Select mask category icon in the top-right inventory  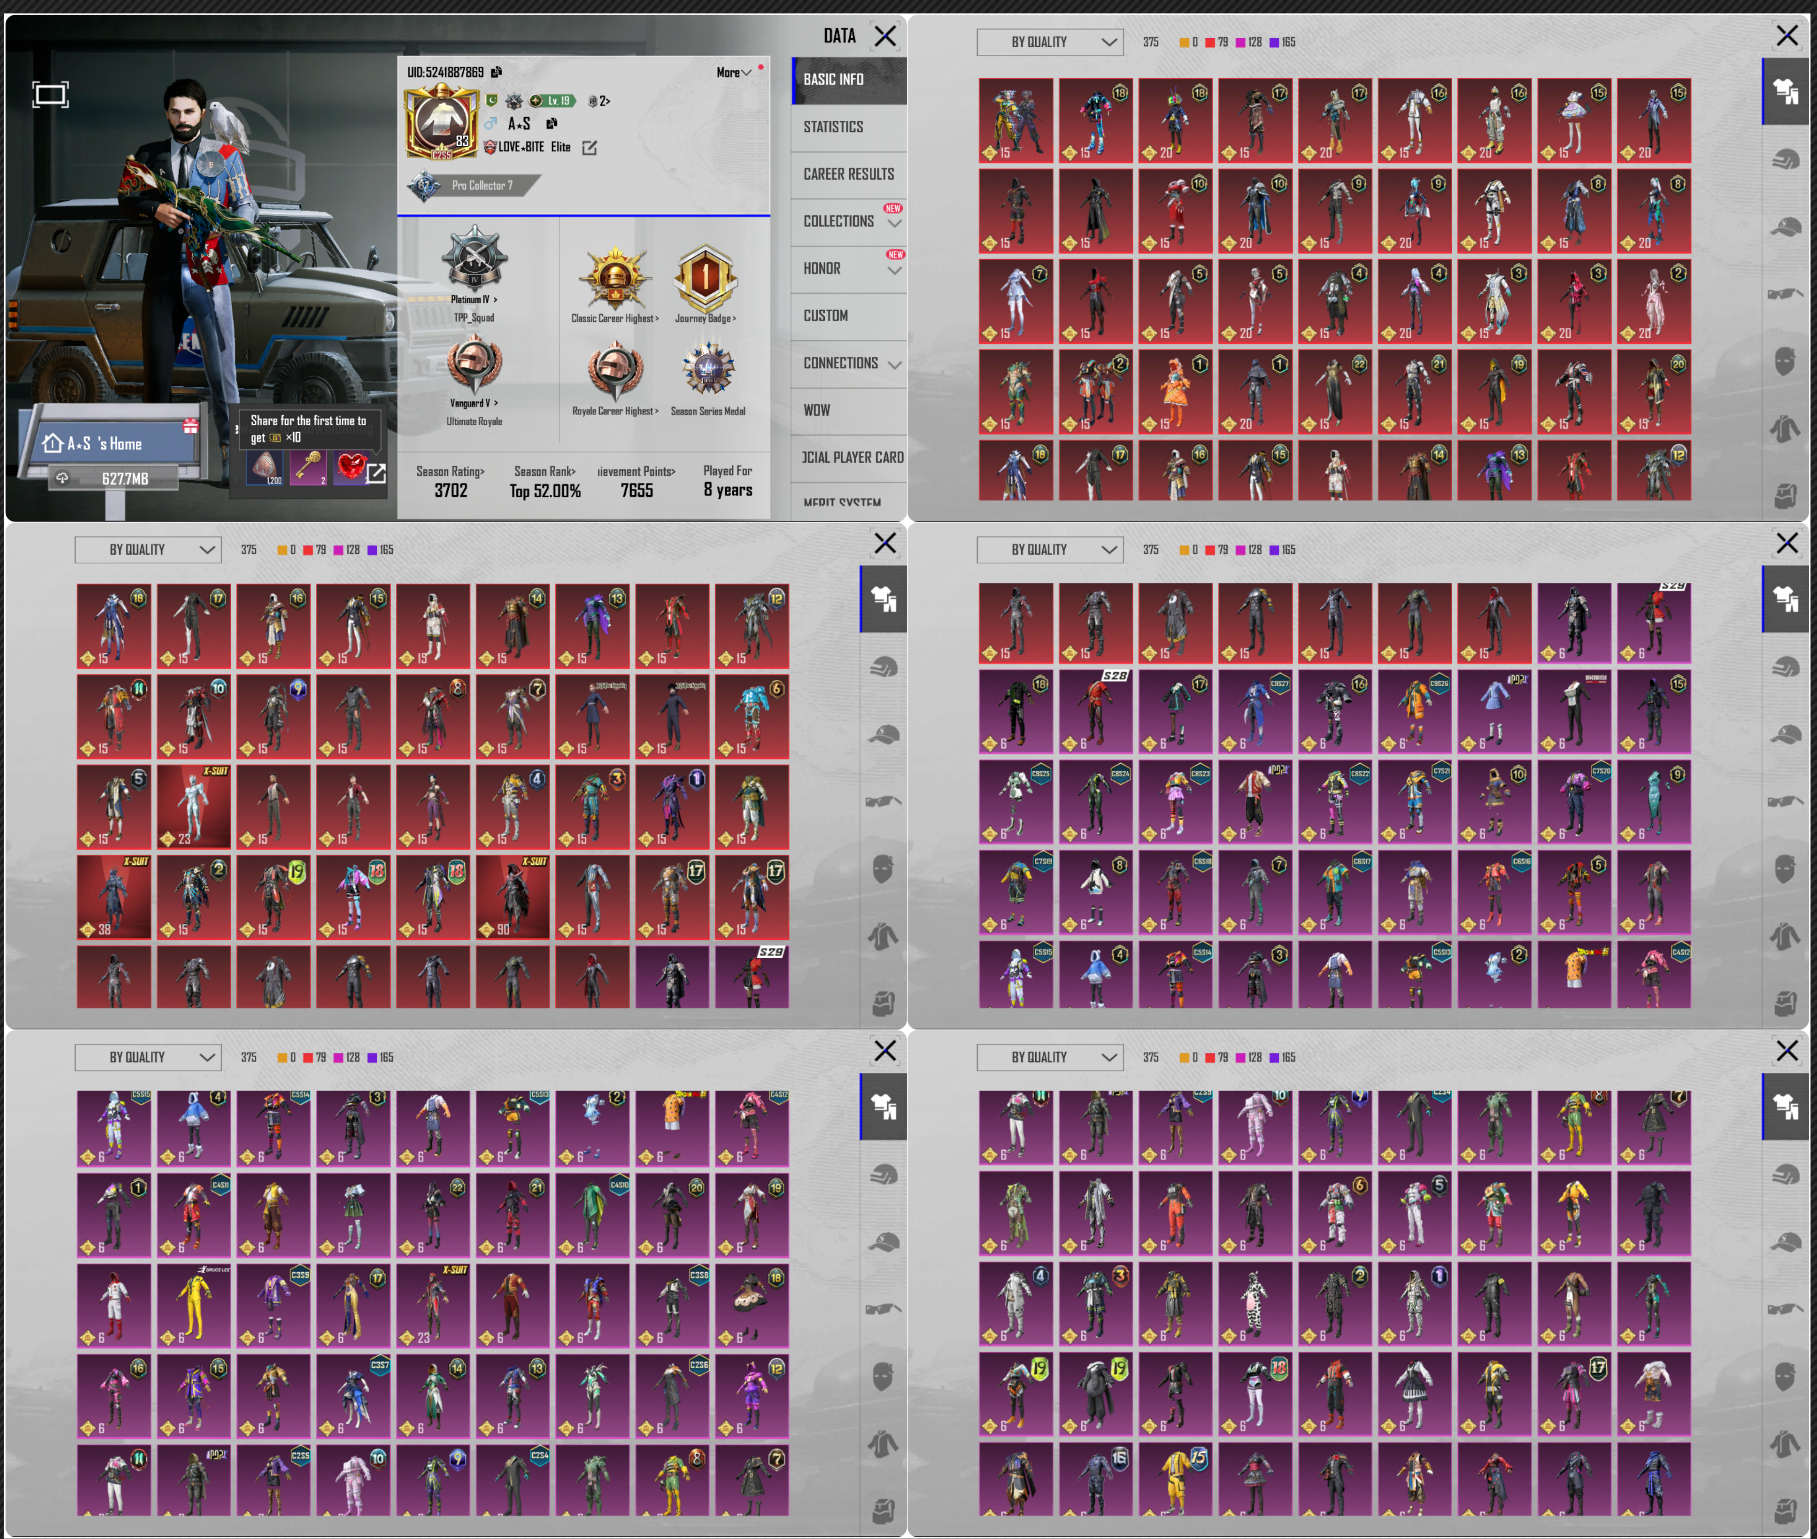point(1785,361)
